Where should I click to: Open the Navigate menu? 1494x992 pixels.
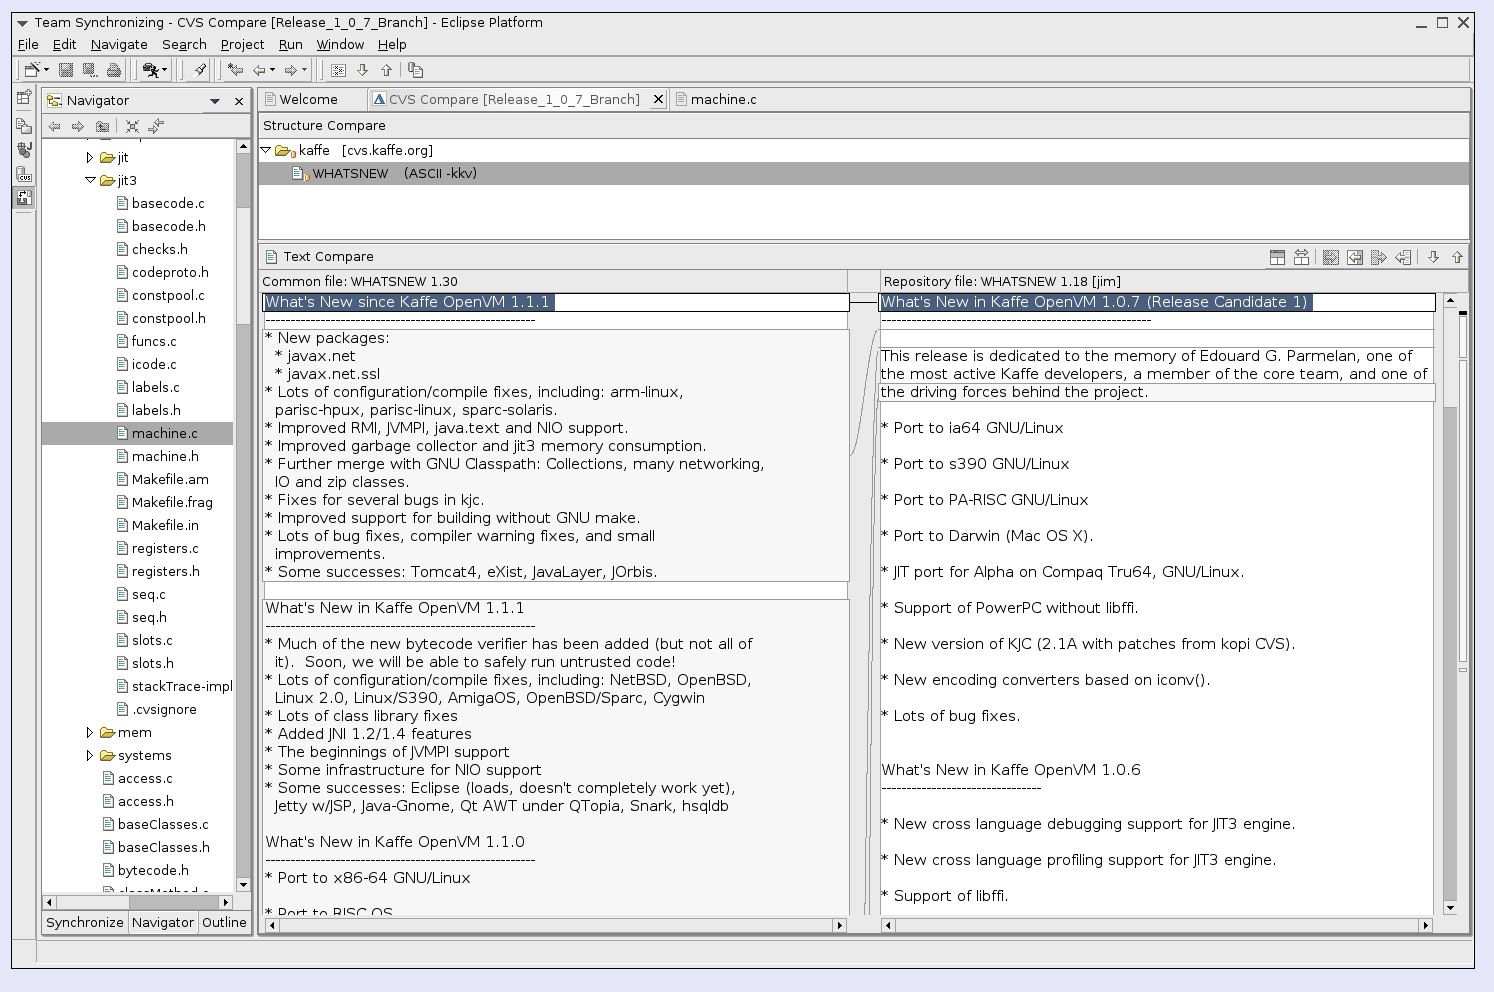coord(119,45)
